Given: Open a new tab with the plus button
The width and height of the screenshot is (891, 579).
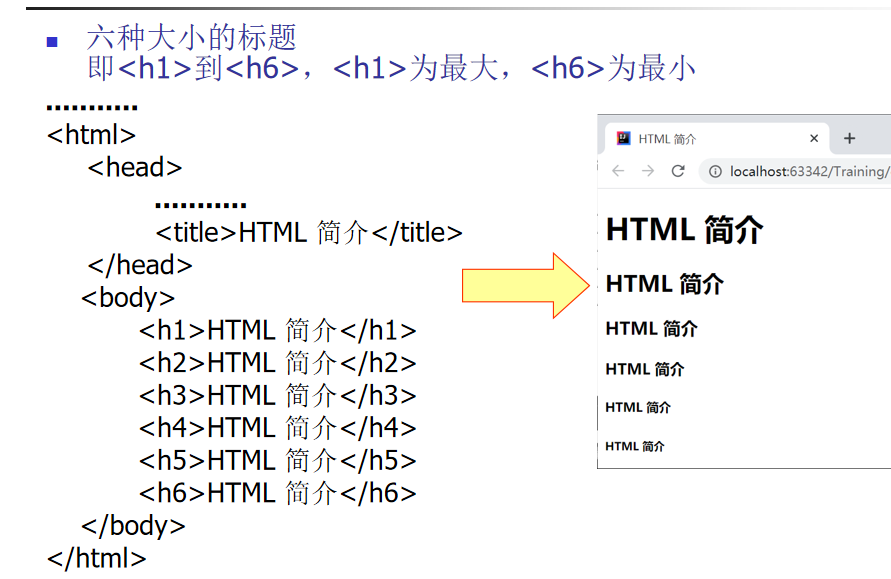Looking at the screenshot, I should click(x=850, y=137).
